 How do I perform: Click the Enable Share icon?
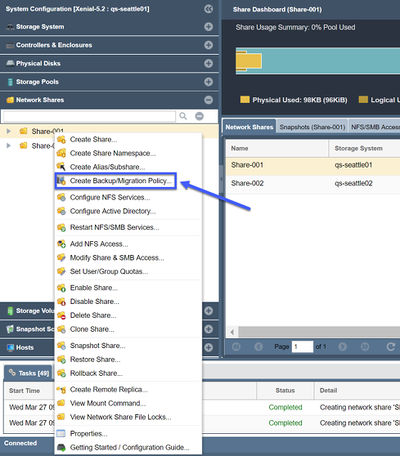click(61, 288)
